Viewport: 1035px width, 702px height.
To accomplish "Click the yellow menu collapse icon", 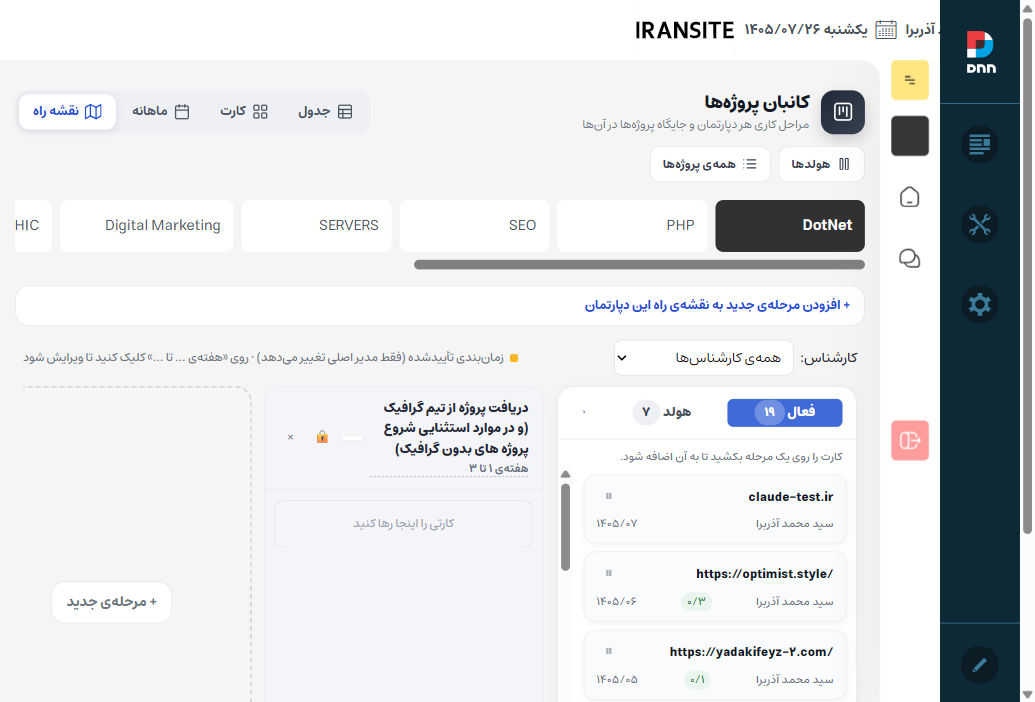I will pos(910,80).
